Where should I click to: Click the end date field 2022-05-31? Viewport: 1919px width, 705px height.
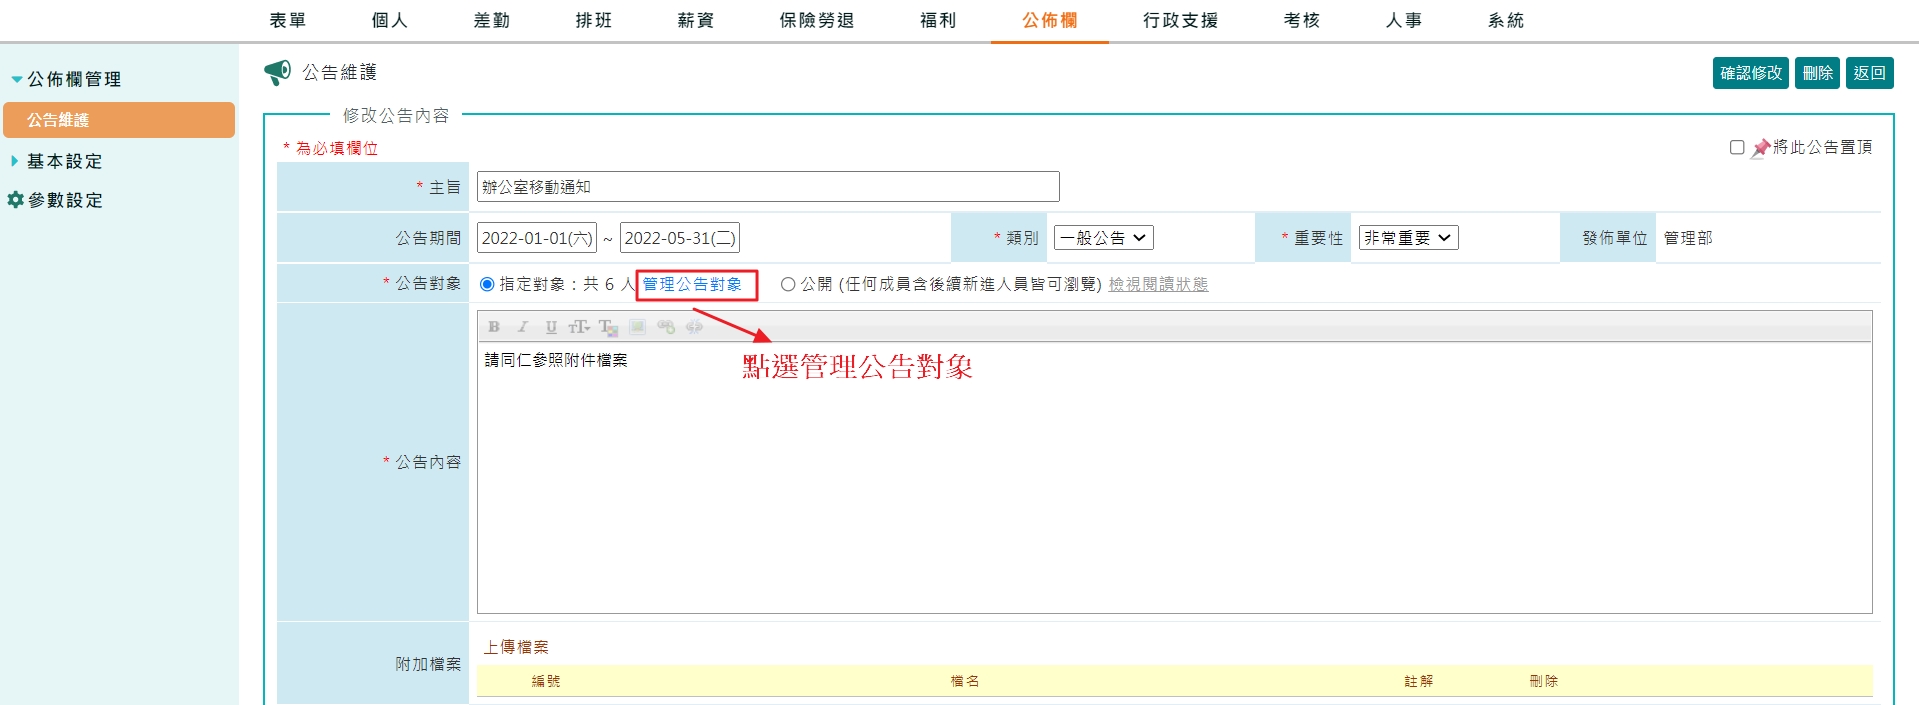680,238
